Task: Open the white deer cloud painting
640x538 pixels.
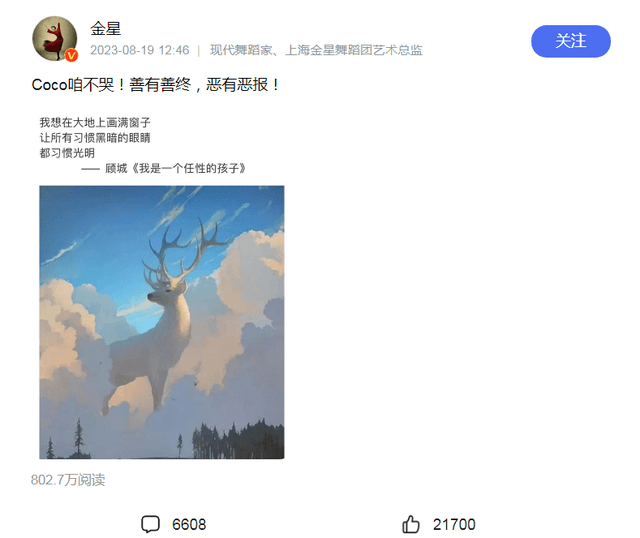Action: click(162, 322)
